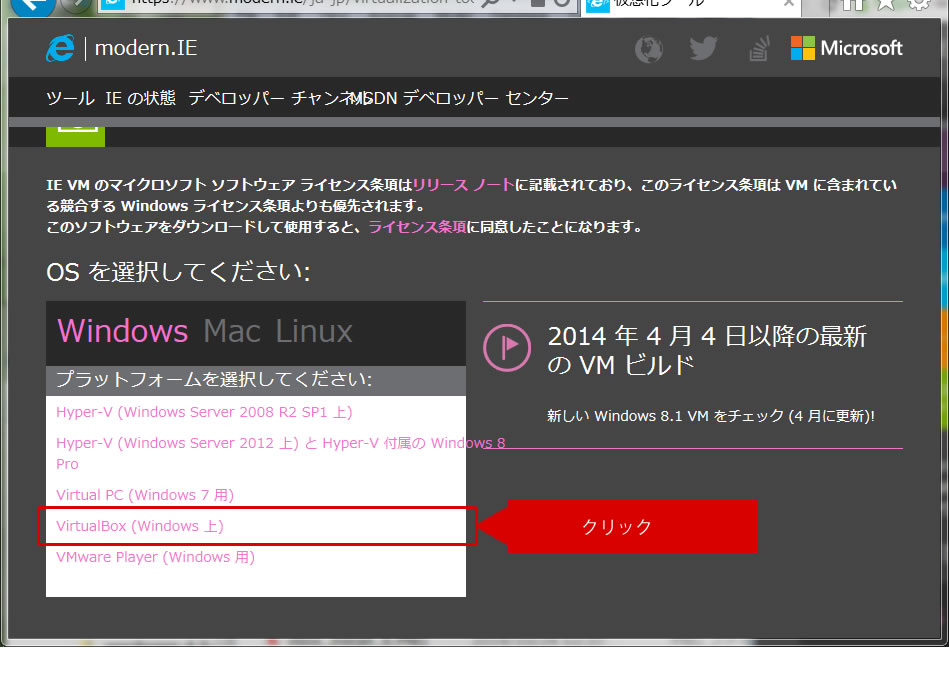
Task: Open browser favorites star icon
Action: point(886,4)
